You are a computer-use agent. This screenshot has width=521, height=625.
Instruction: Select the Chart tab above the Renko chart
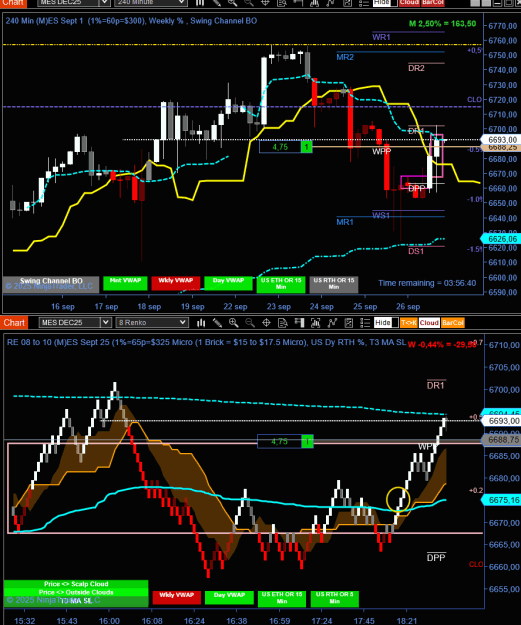(14, 322)
